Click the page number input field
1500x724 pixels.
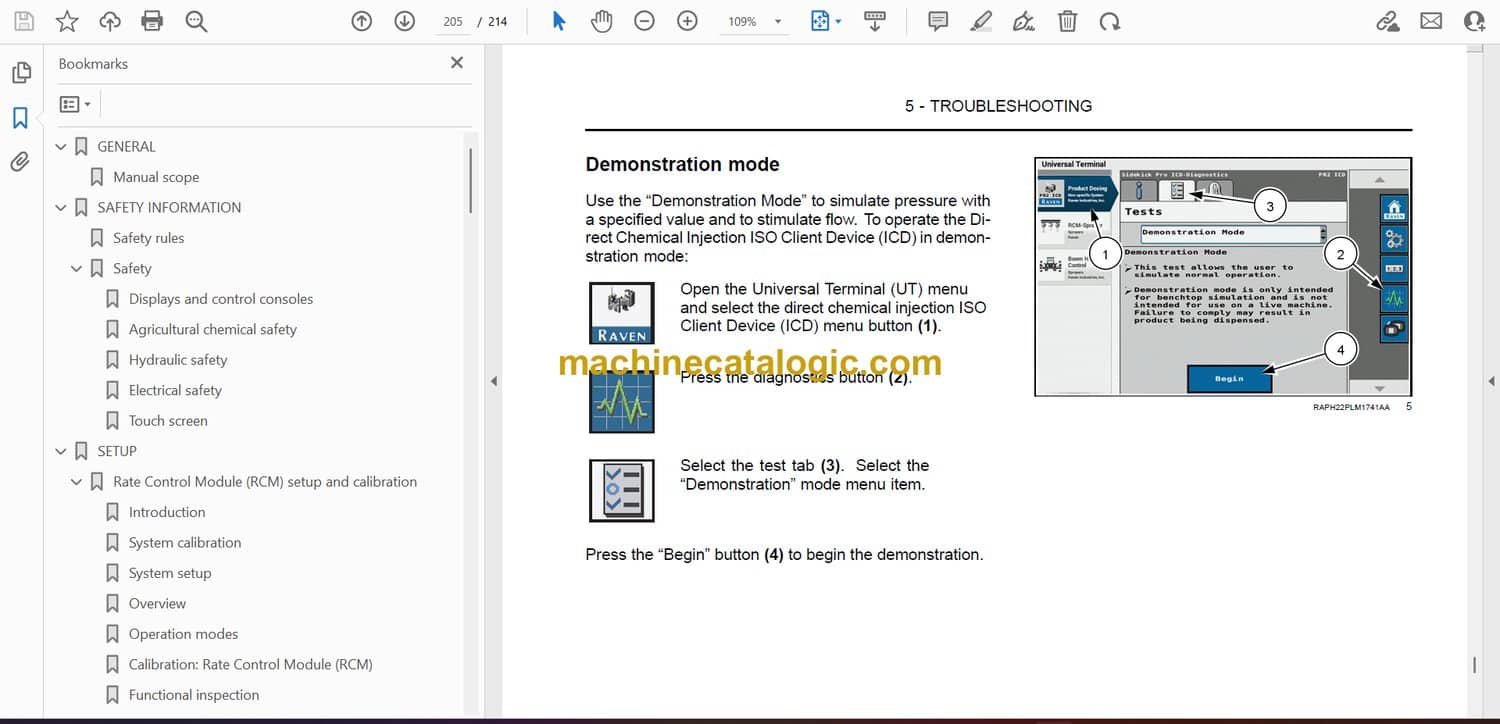click(x=453, y=21)
